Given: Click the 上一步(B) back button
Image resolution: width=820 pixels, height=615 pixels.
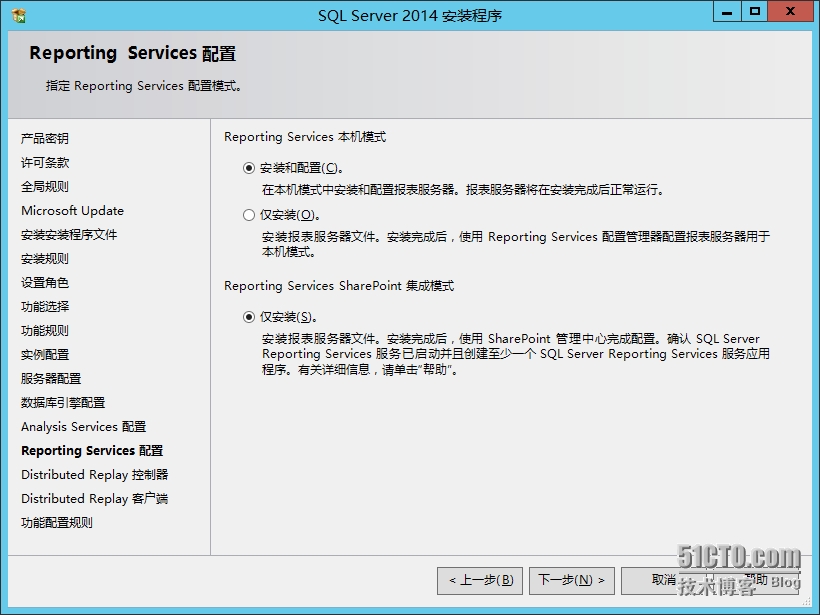Looking at the screenshot, I should pos(480,580).
